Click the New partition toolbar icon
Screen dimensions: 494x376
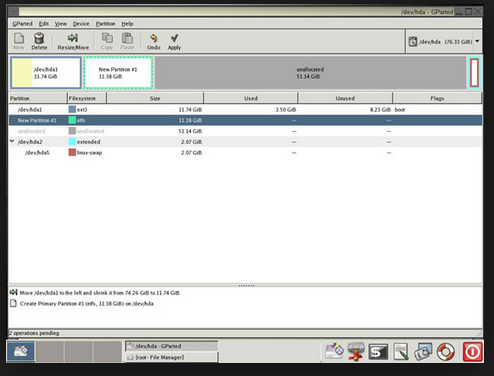click(x=19, y=41)
